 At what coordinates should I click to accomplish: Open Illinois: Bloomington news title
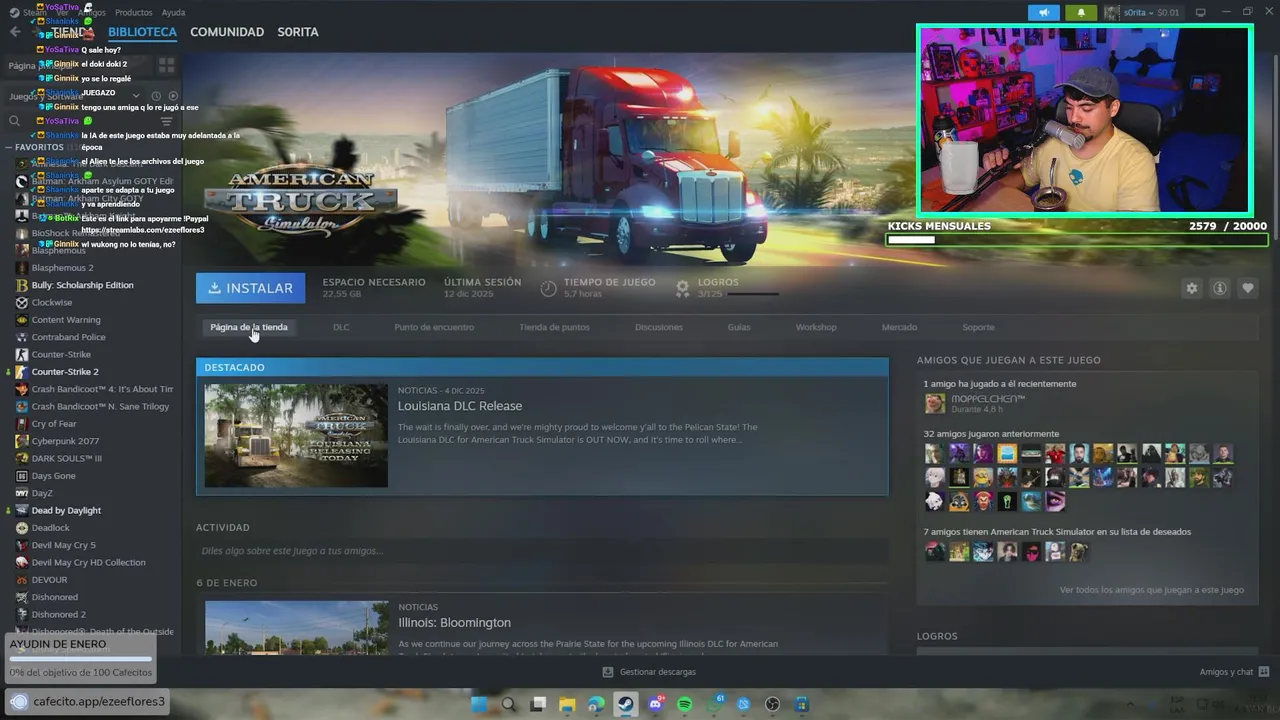[x=454, y=623]
